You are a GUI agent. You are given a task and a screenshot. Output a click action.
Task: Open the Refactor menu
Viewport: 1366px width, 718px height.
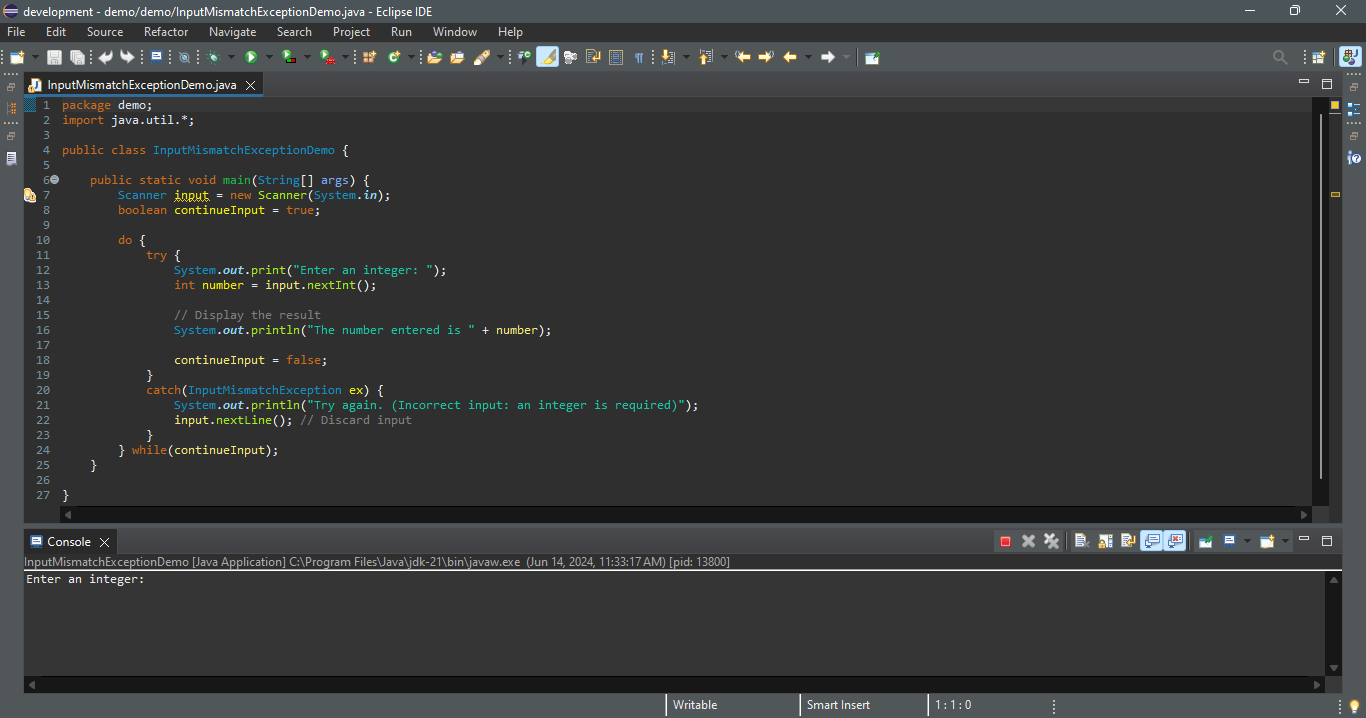[x=166, y=32]
